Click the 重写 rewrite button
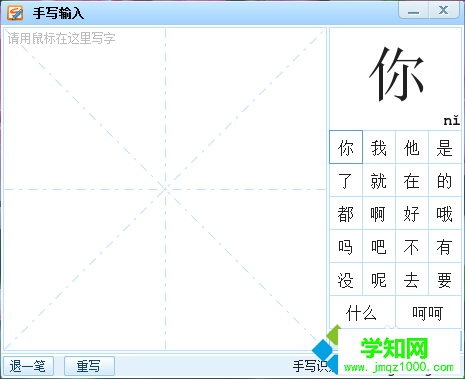465x379 pixels. coord(89,366)
